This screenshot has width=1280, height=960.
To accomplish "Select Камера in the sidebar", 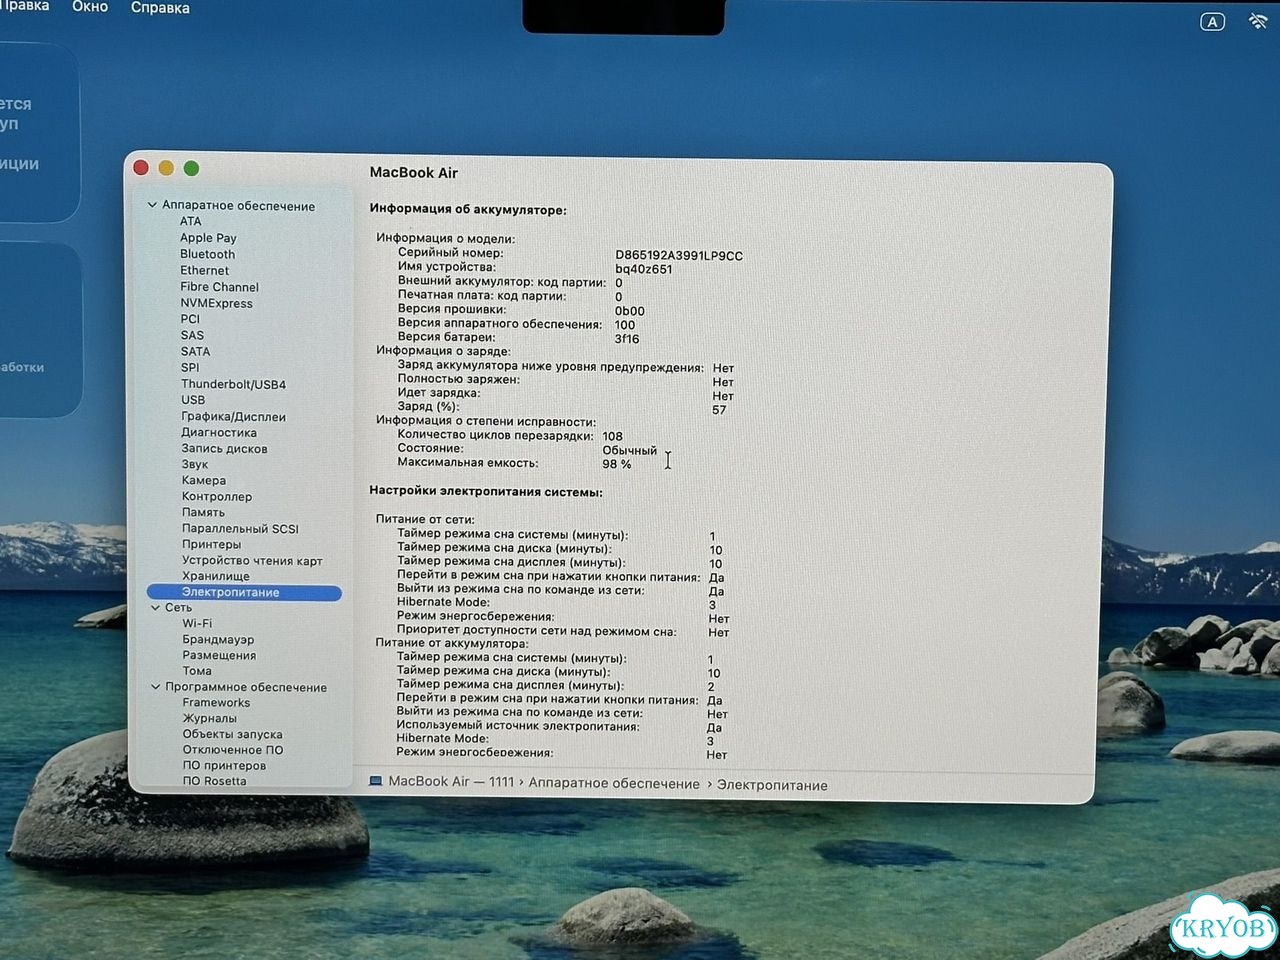I will pyautogui.click(x=204, y=480).
